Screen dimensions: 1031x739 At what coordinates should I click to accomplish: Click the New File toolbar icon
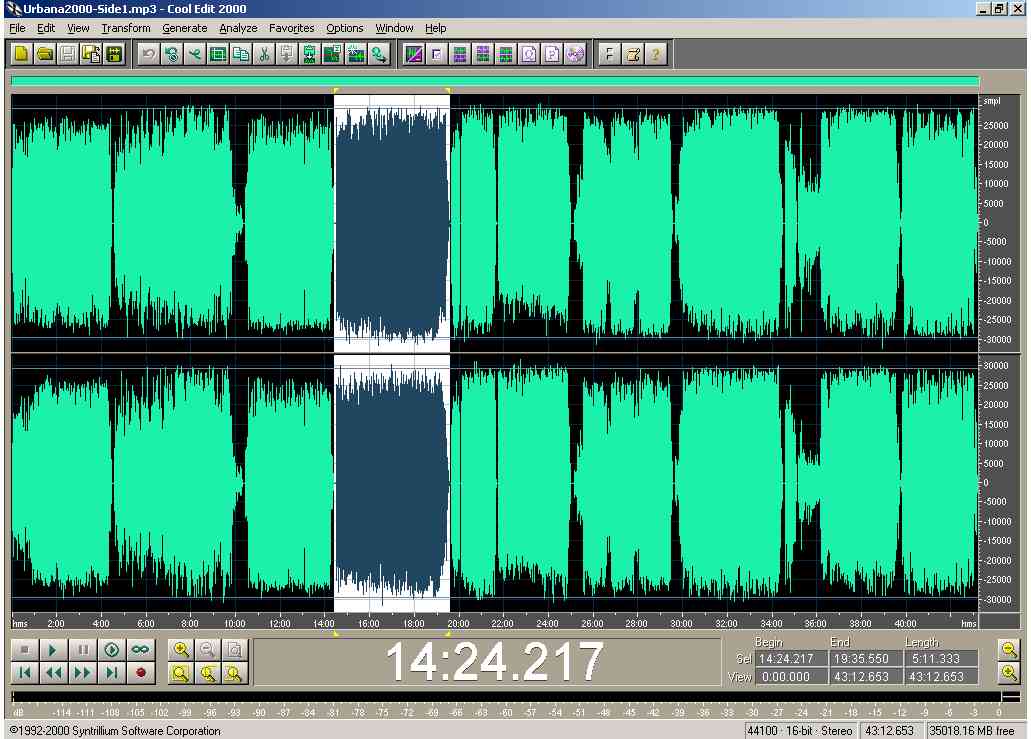tap(21, 54)
